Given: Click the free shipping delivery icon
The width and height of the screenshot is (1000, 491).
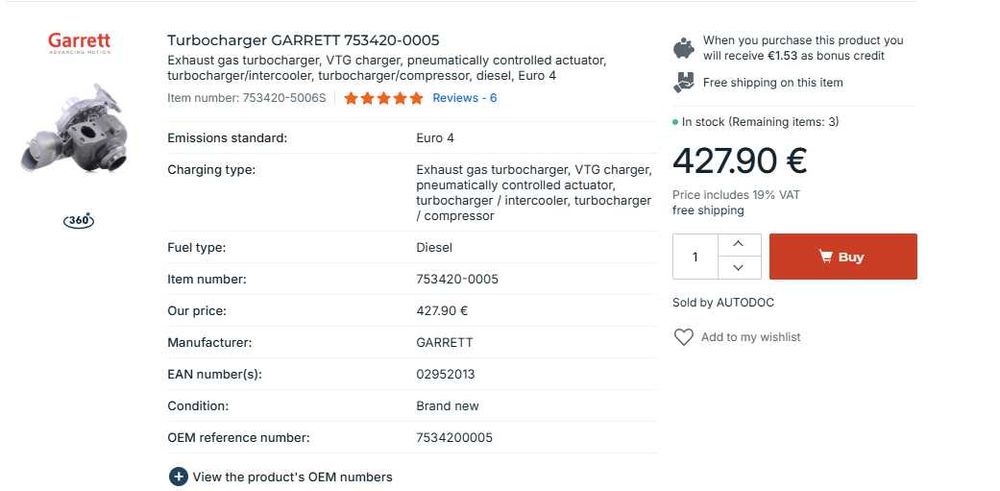Looking at the screenshot, I should point(684,82).
